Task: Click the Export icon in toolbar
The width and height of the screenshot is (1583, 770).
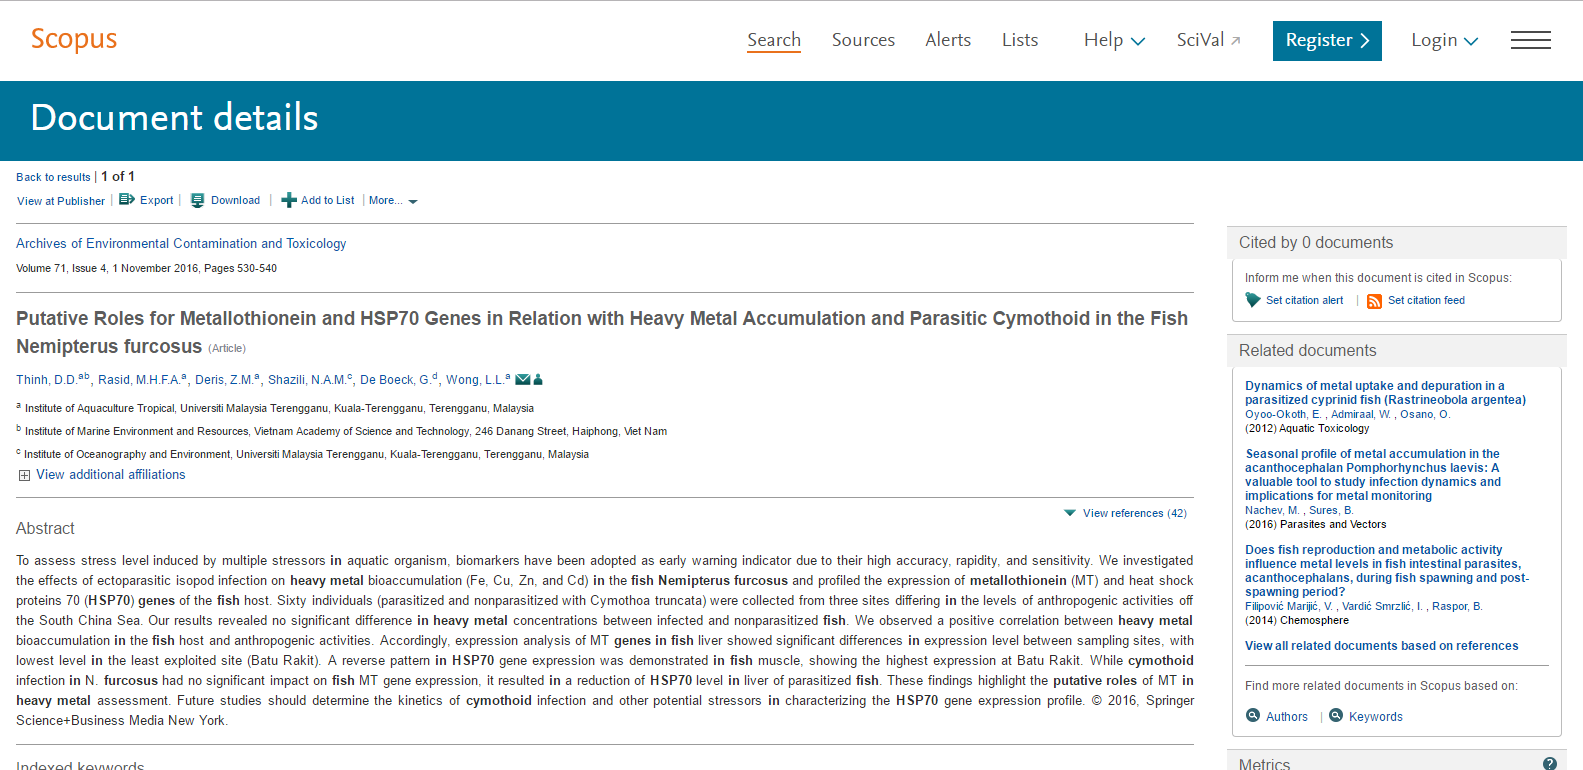Action: click(127, 200)
